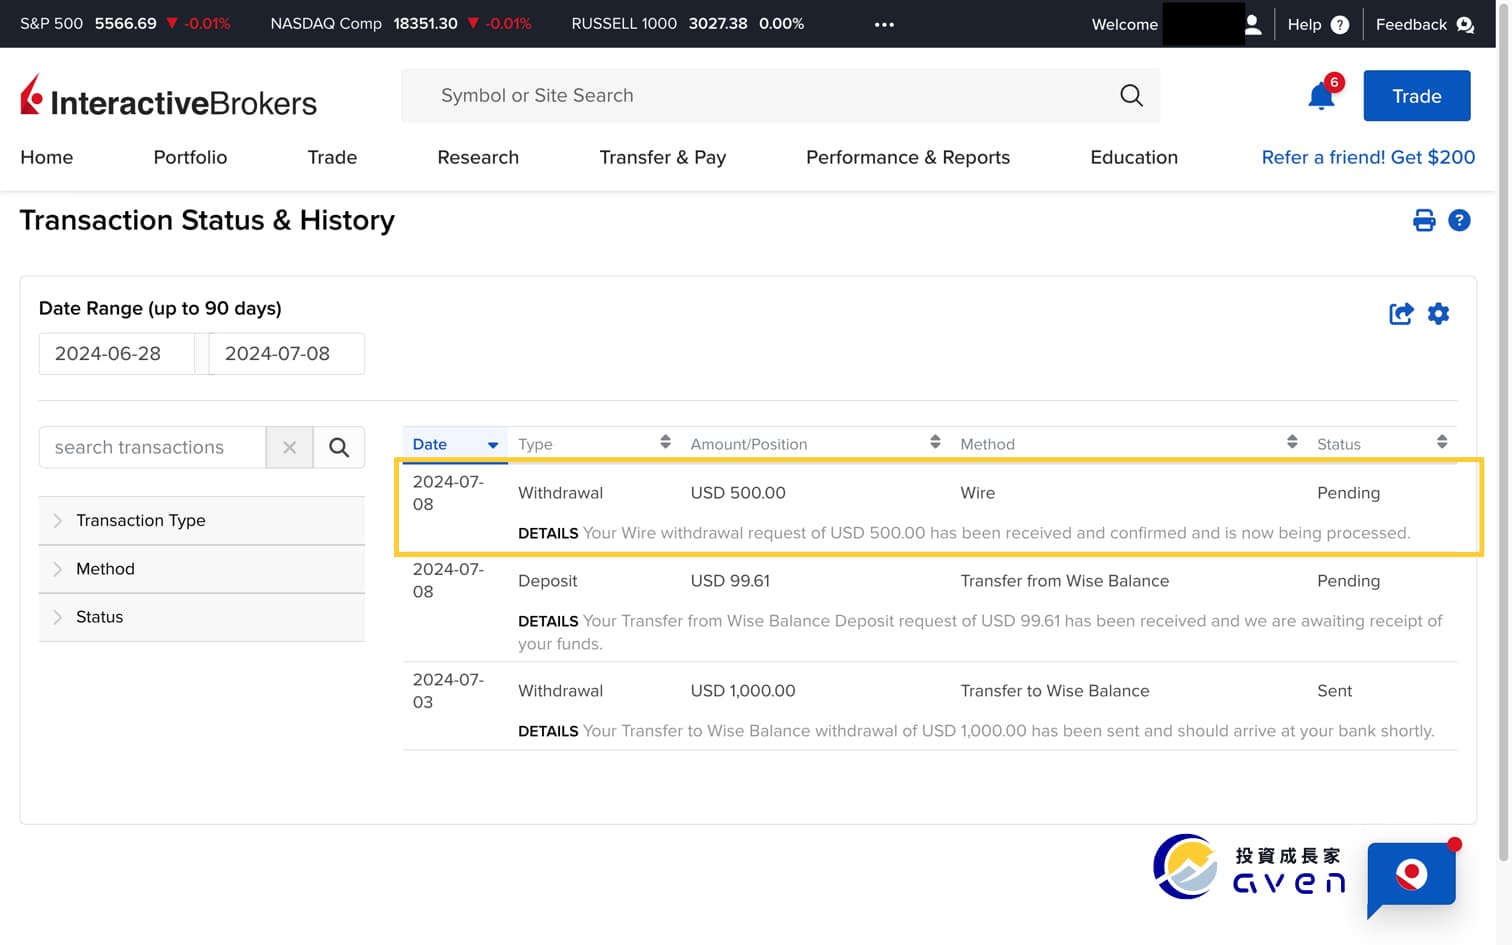Click the search magnifier in site search
Screen dimensions: 1512x945
[x=1131, y=95]
